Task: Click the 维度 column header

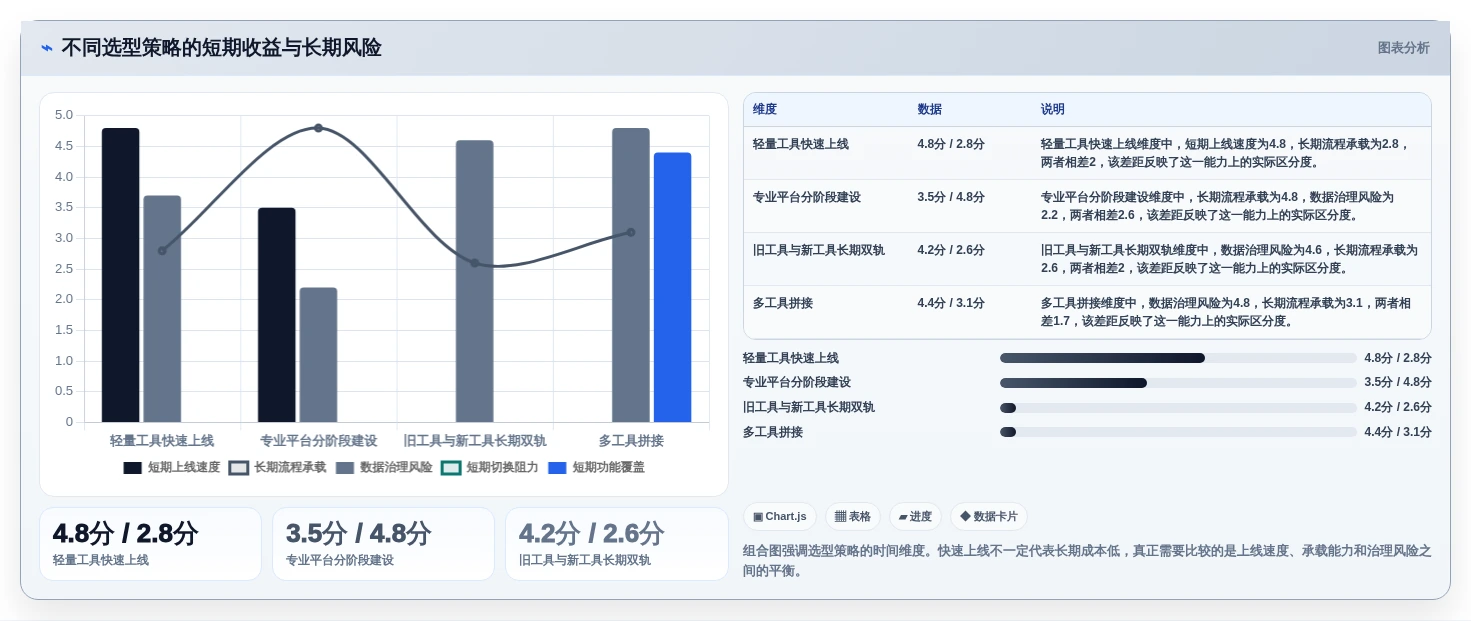Action: [x=765, y=109]
